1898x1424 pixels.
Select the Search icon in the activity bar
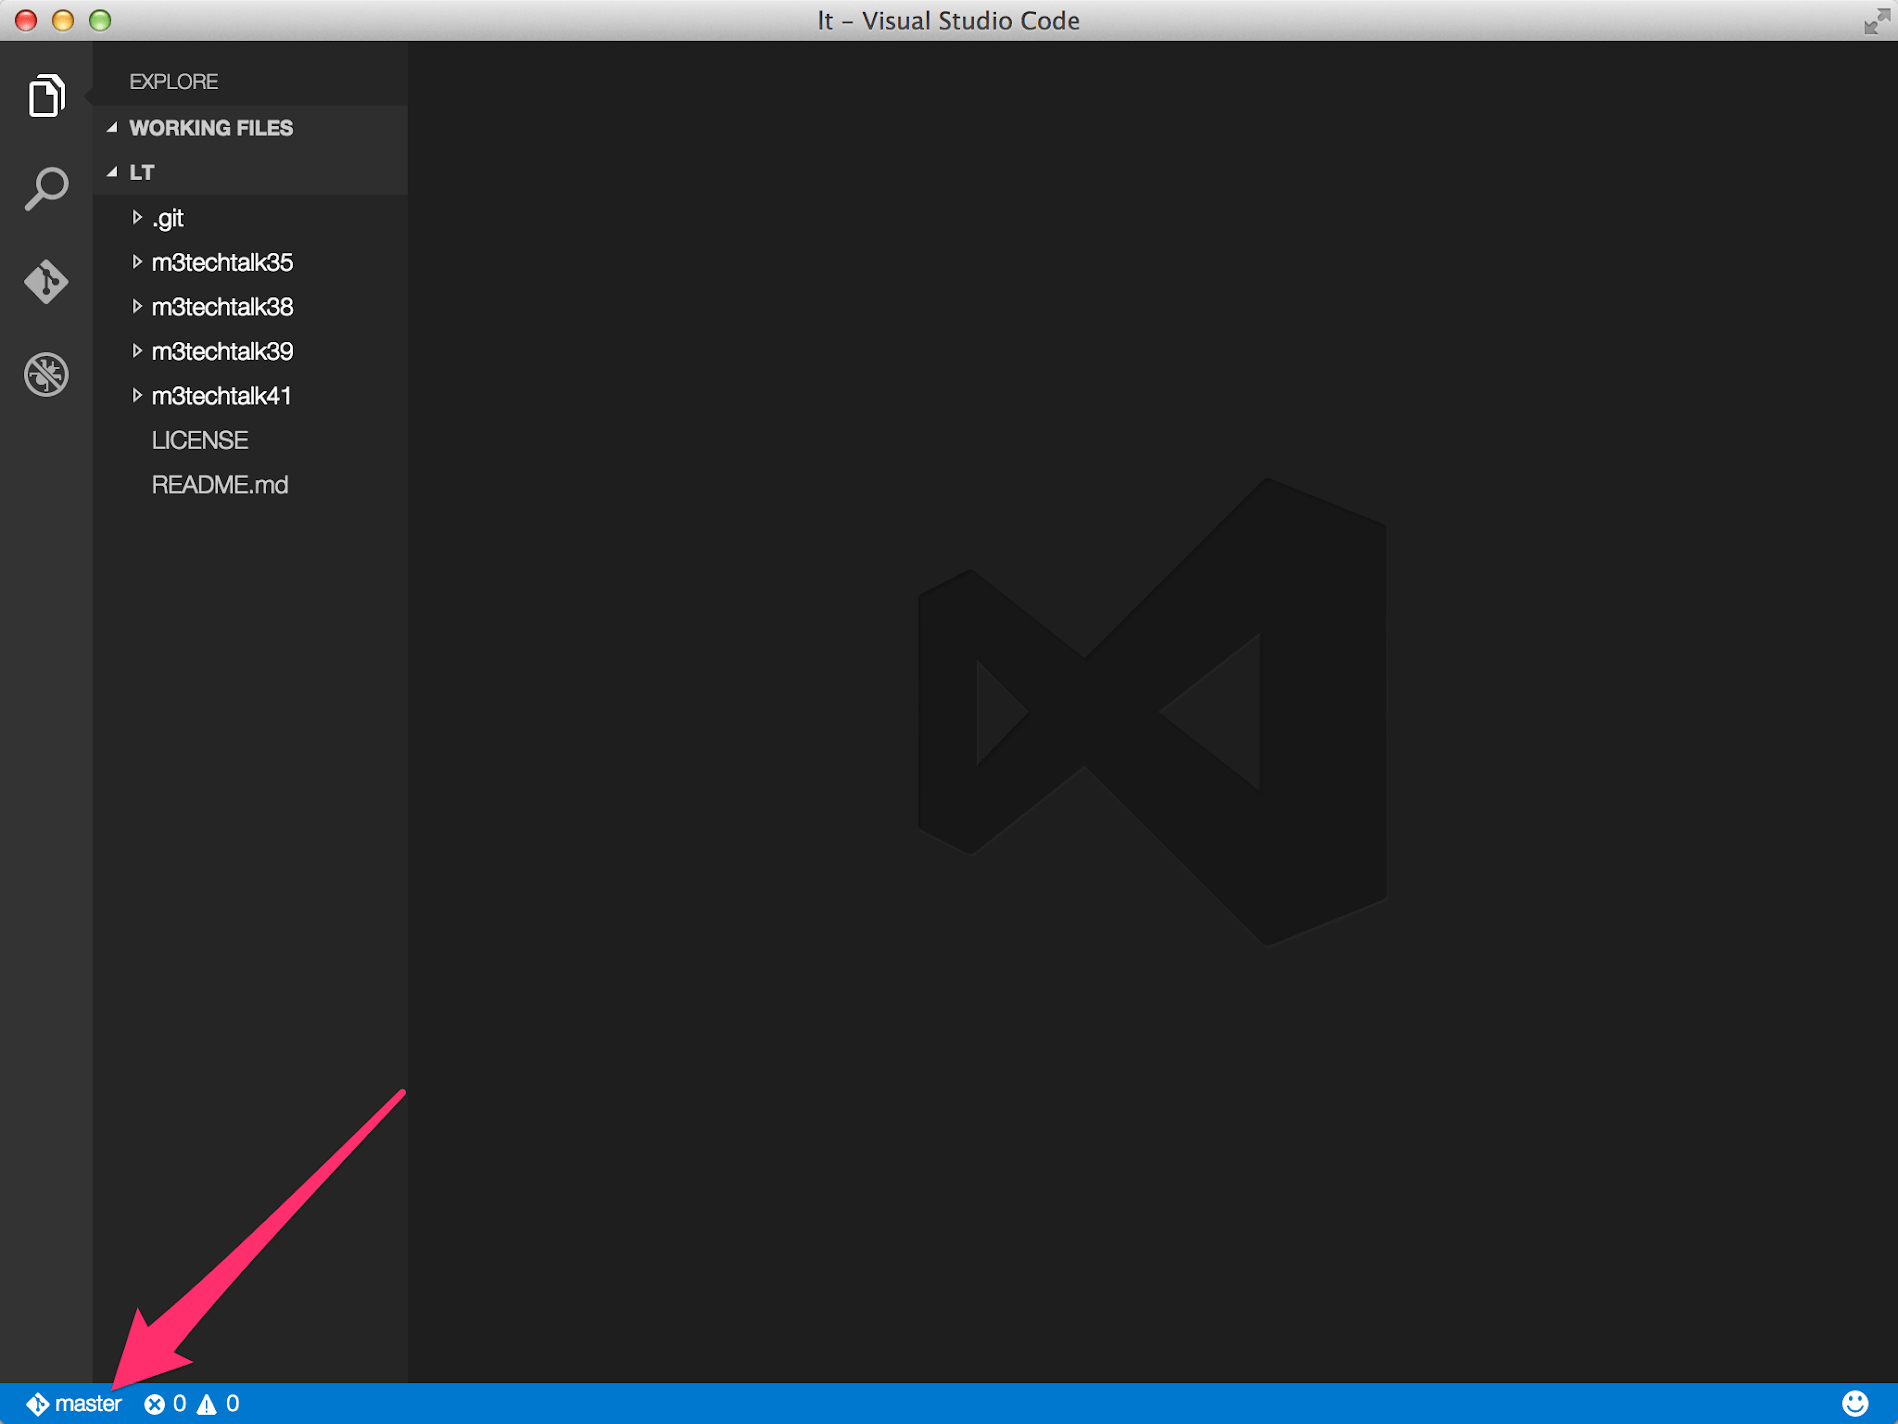pyautogui.click(x=45, y=186)
